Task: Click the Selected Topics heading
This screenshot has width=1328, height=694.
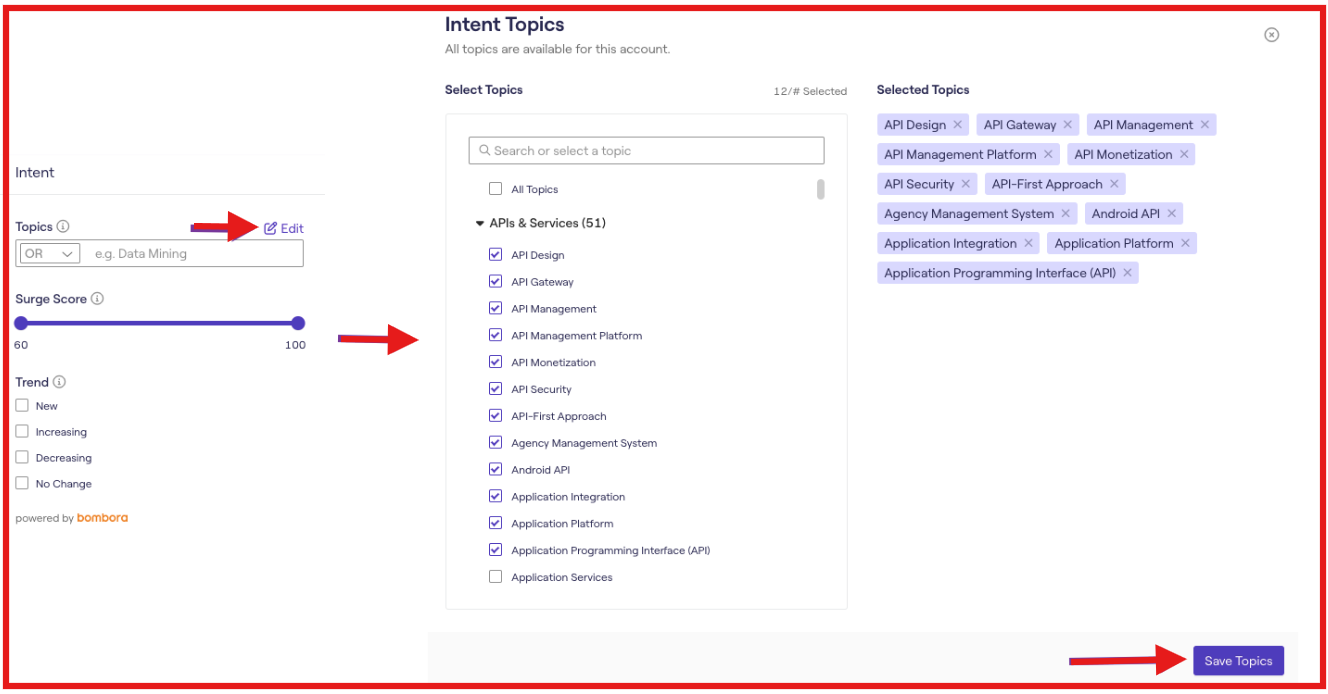Action: coord(923,90)
